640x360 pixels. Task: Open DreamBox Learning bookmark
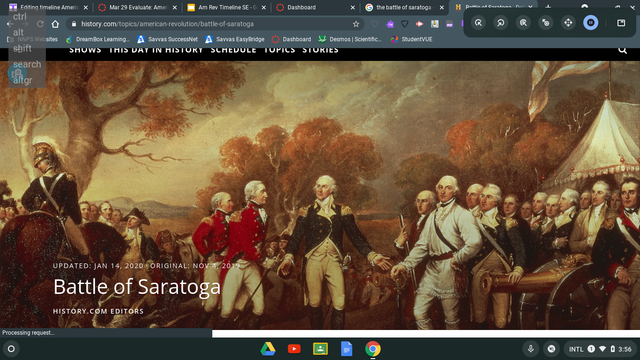pos(98,39)
